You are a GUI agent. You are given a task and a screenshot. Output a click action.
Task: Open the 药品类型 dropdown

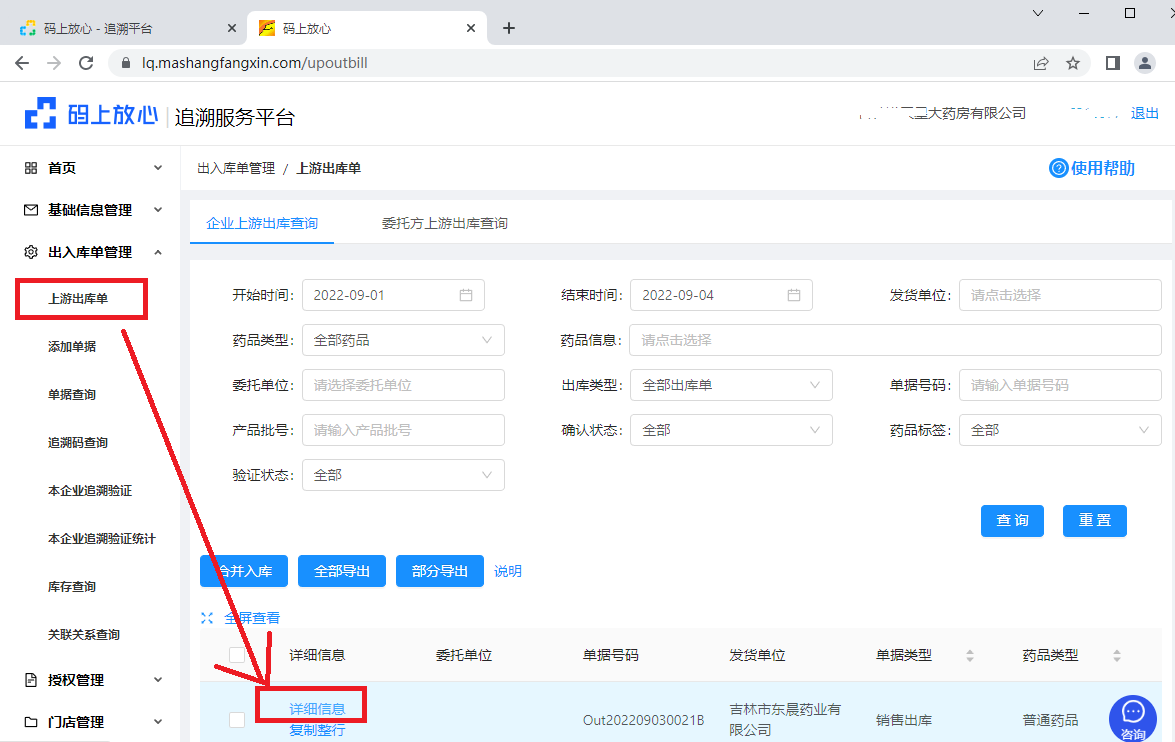pyautogui.click(x=403, y=340)
